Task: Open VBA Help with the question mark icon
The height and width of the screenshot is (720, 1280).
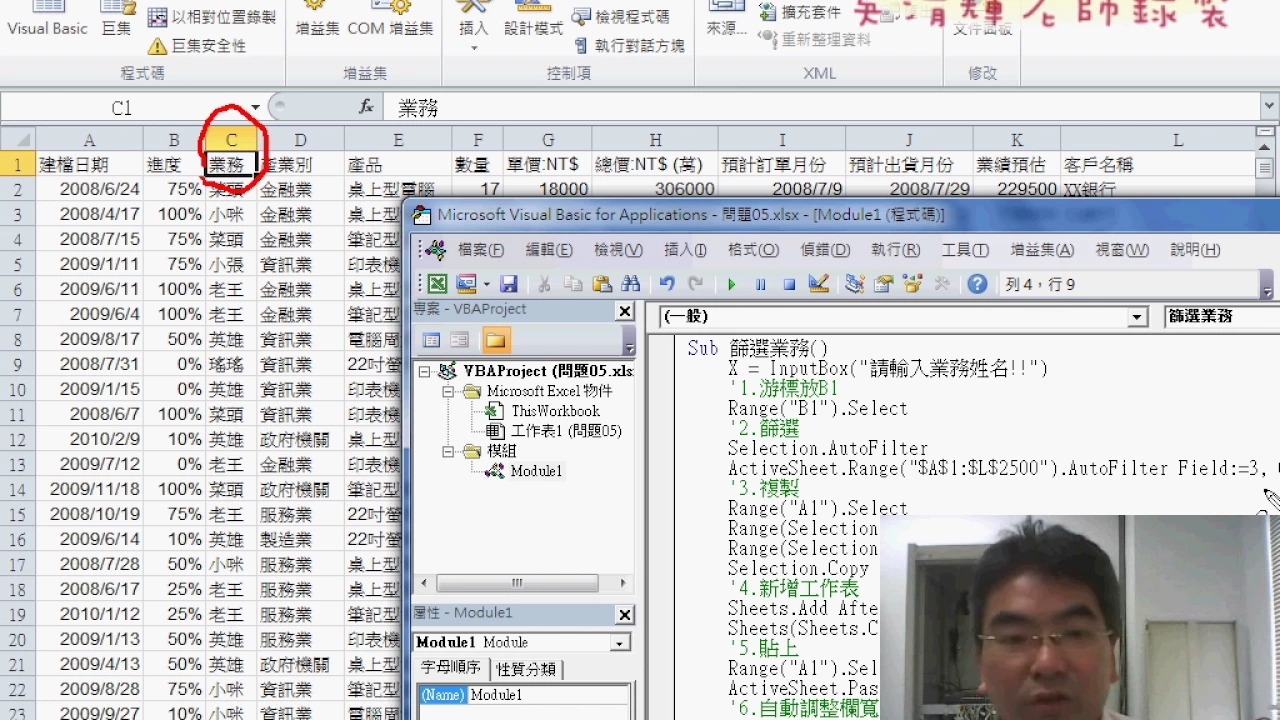Action: point(977,284)
